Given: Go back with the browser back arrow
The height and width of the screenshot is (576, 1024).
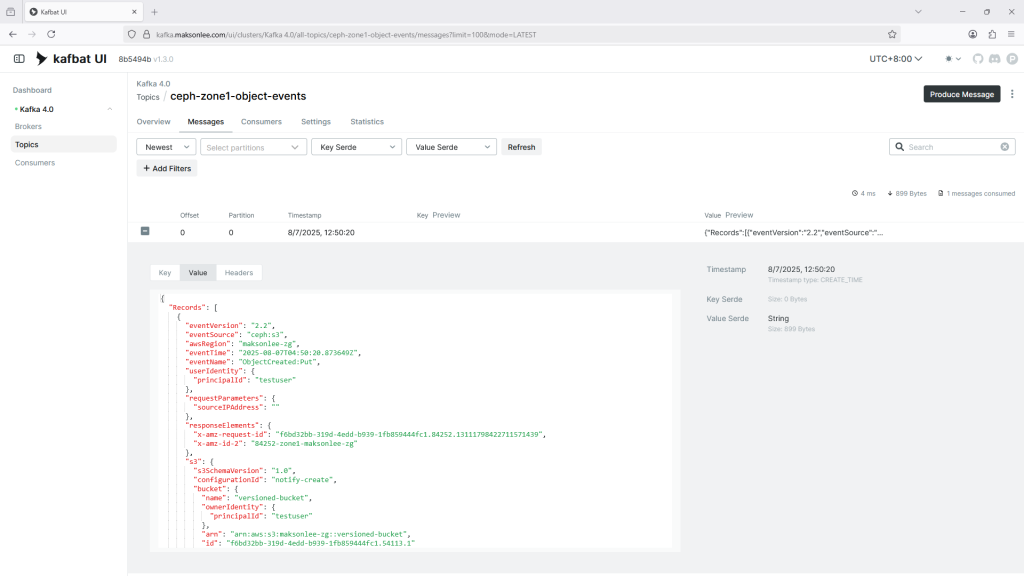Looking at the screenshot, I should pos(13,35).
